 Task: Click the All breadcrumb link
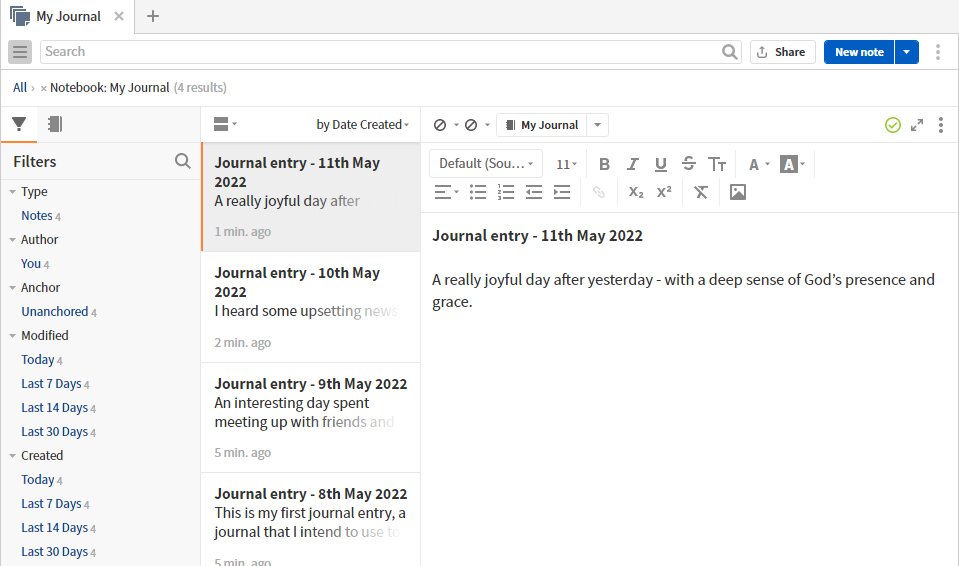click(20, 88)
